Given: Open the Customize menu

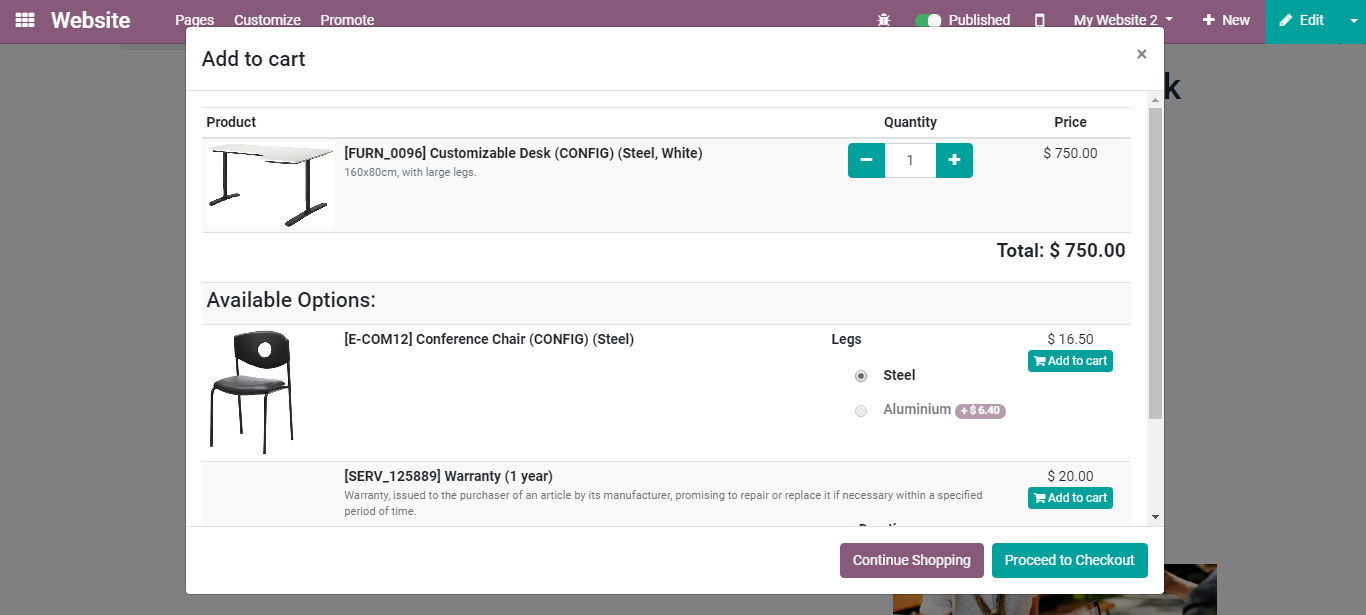Looking at the screenshot, I should pos(267,20).
